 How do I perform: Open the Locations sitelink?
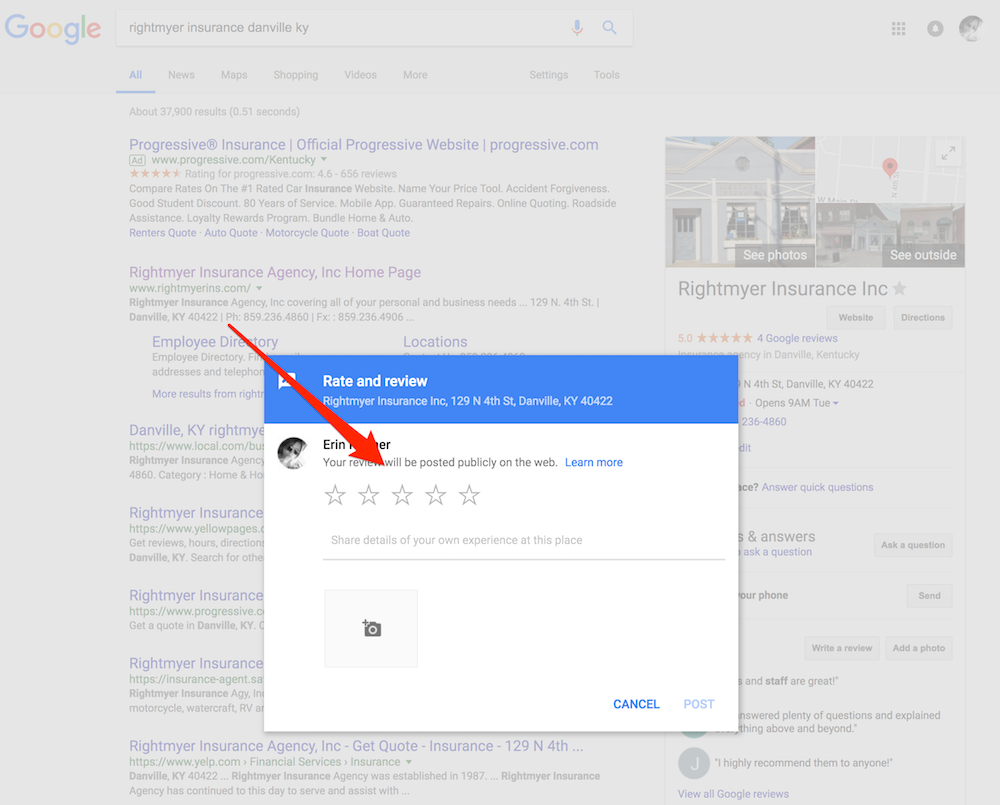(x=435, y=342)
